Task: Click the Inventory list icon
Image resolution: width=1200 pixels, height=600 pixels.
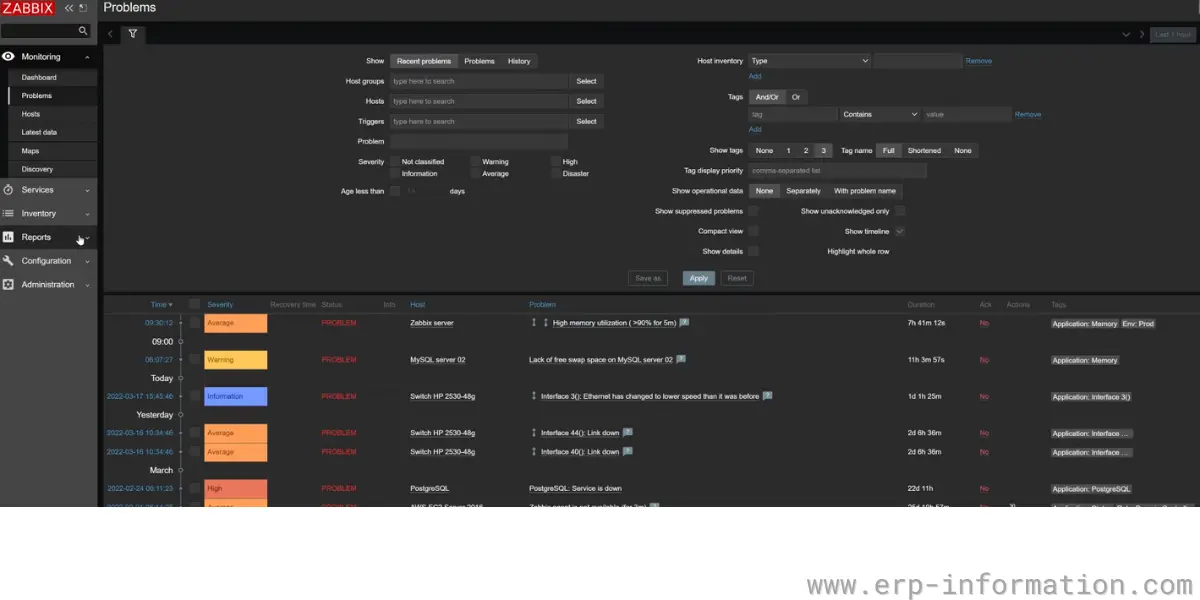Action: pos(8,214)
